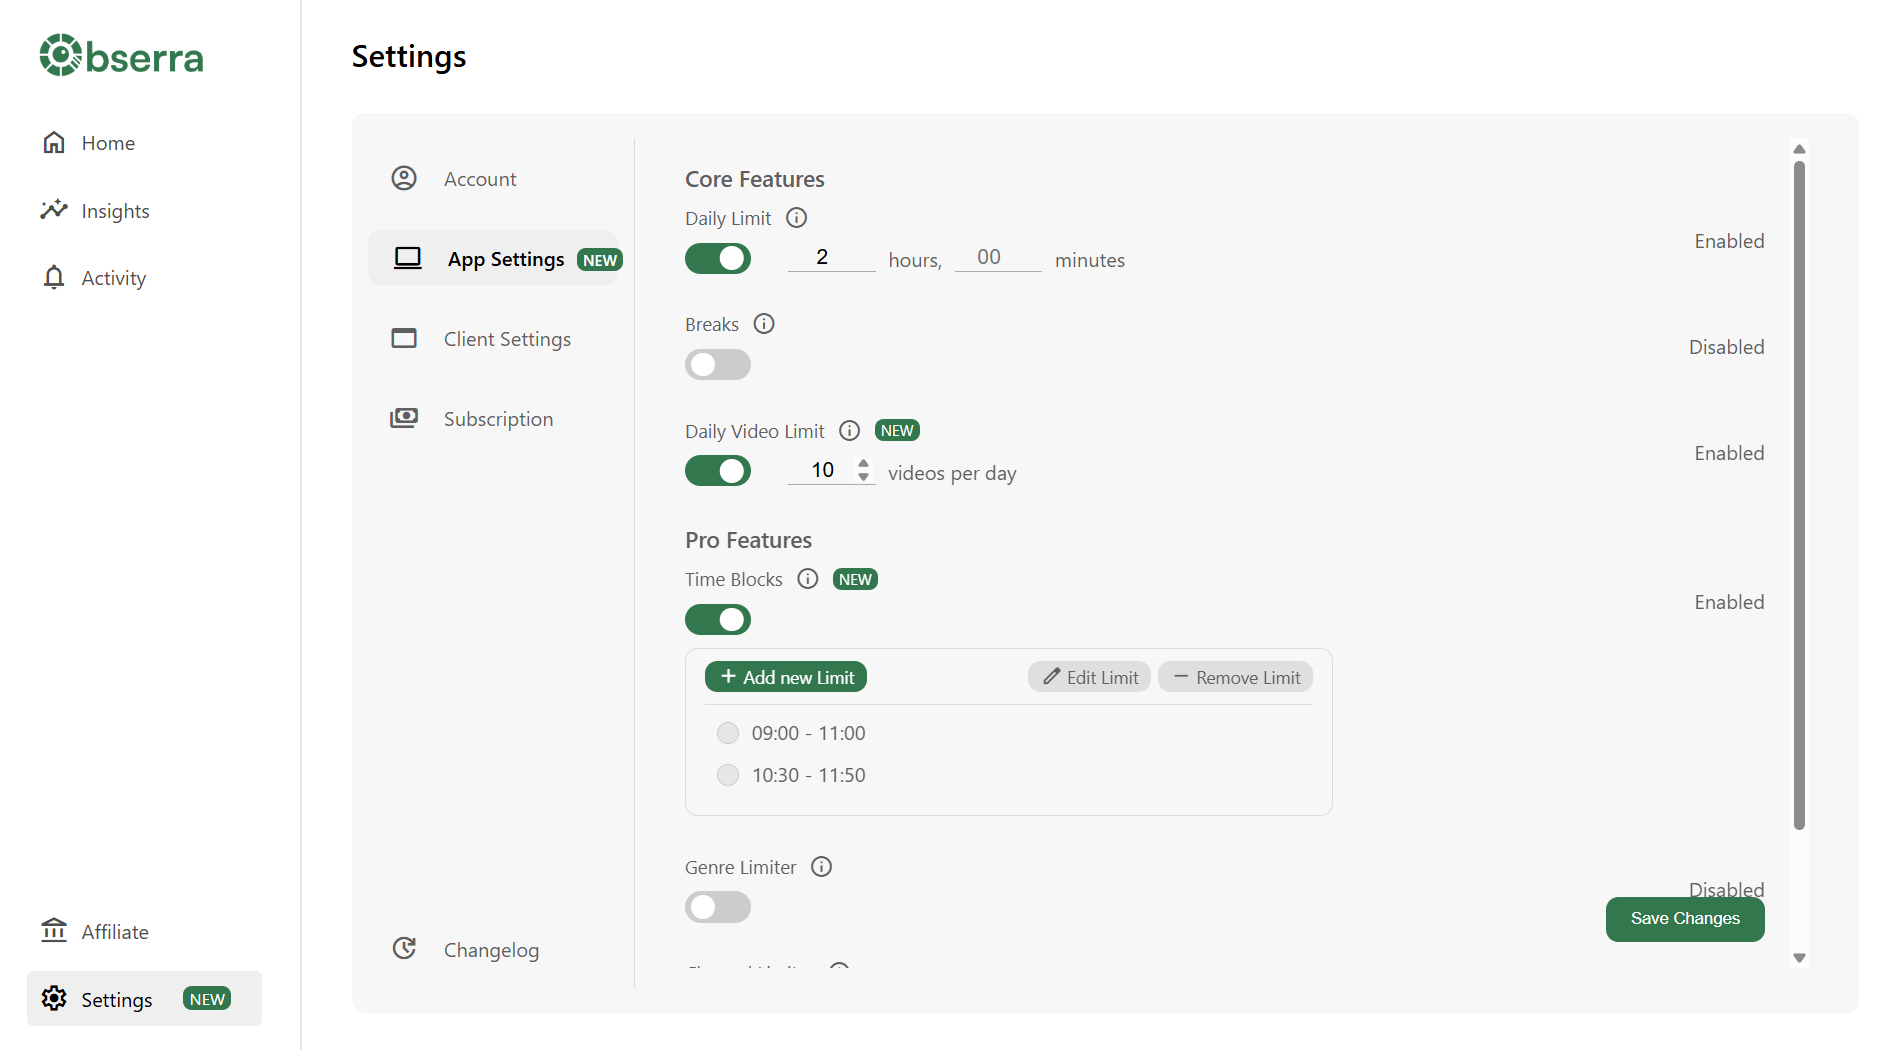Viewport: 1892px width, 1050px height.
Task: Click the settings panel scrollbar thumb
Action: point(1799,496)
